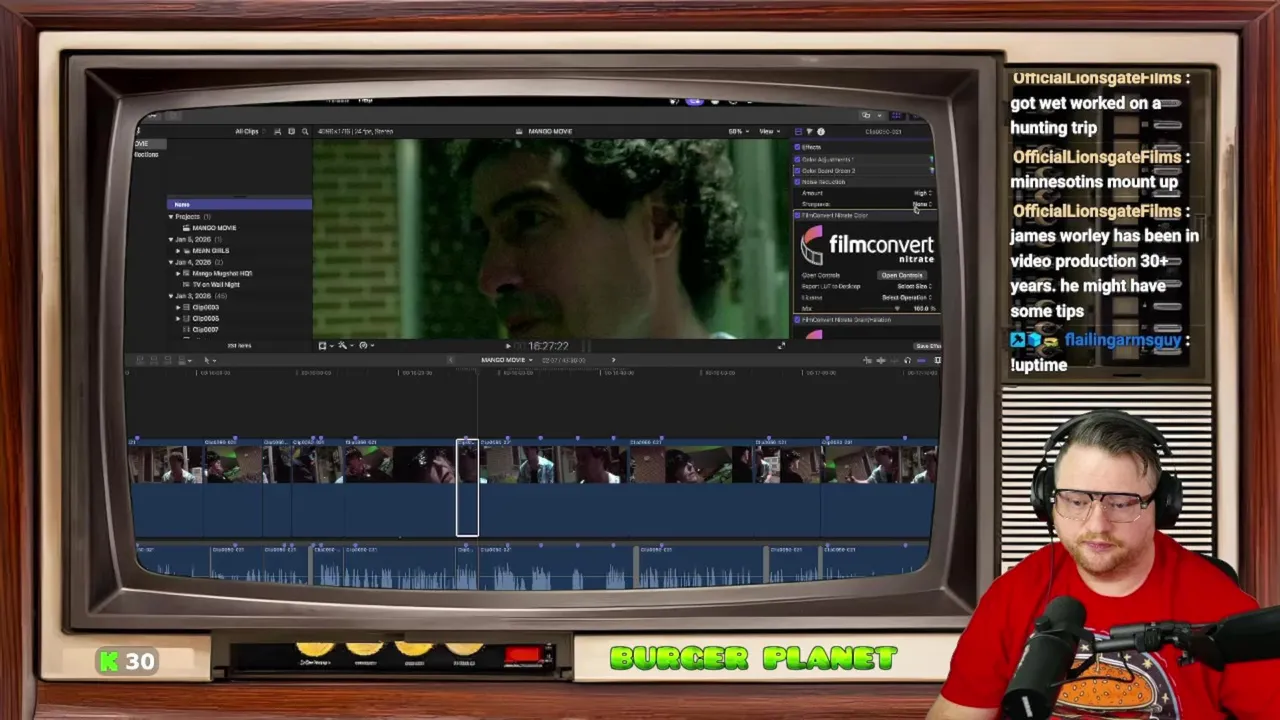Viewport: 1280px width, 720px height.
Task: Click the insert clip edit button
Action: pos(156,360)
